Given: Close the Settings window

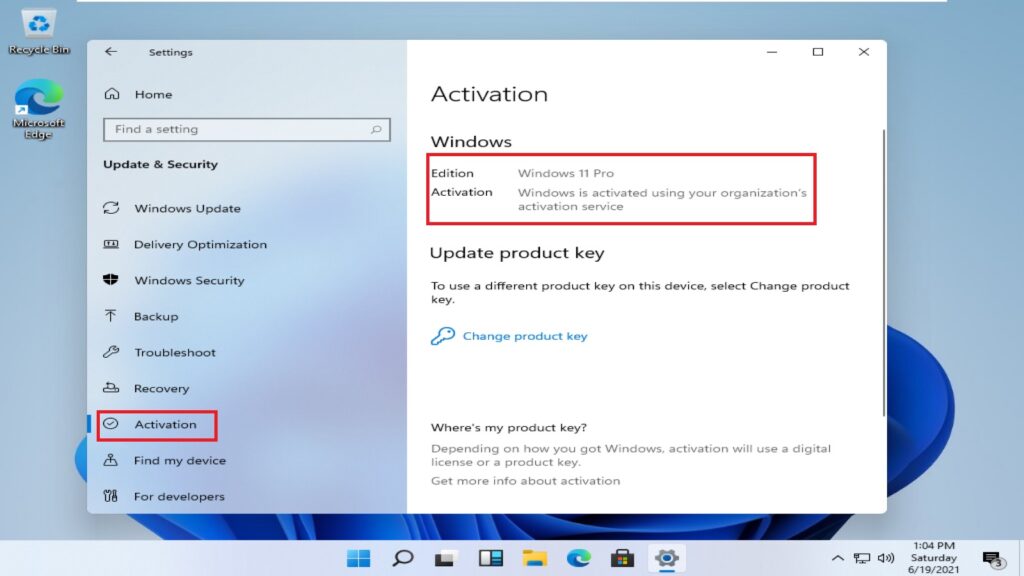Looking at the screenshot, I should click(x=863, y=52).
